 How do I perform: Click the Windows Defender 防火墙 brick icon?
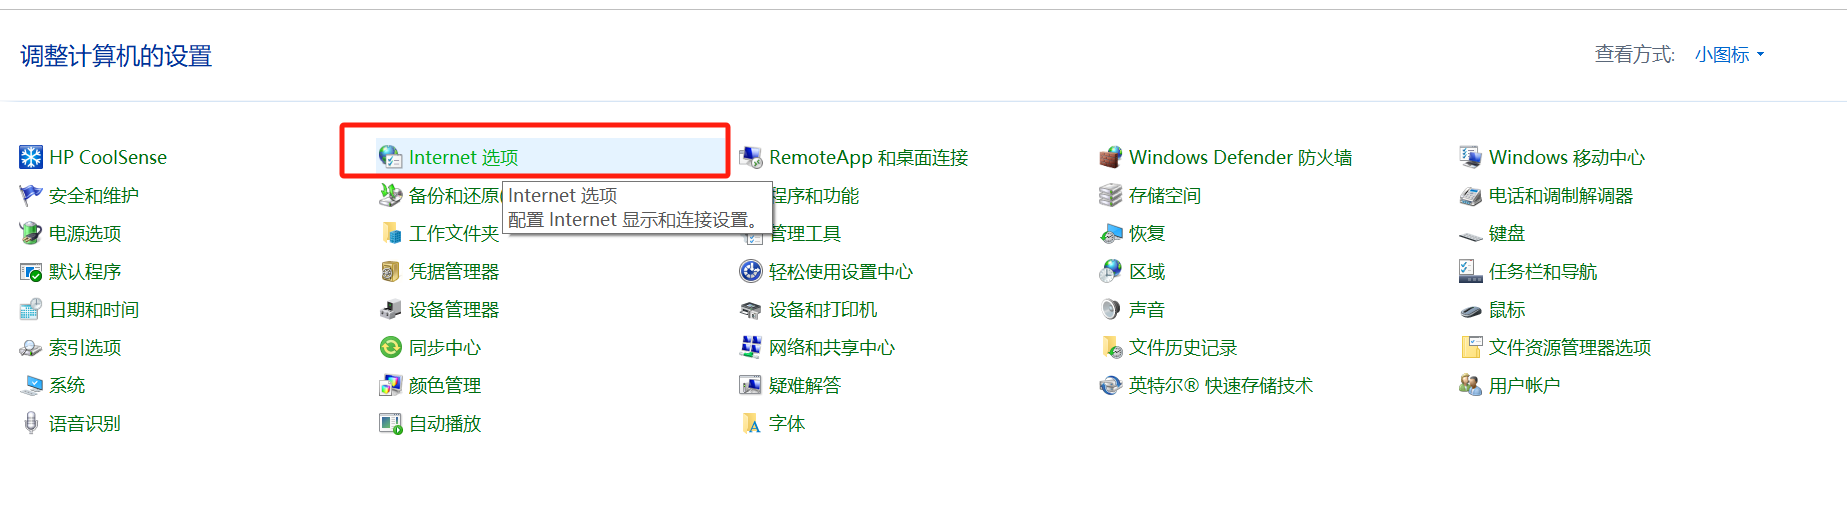[x=1111, y=157]
